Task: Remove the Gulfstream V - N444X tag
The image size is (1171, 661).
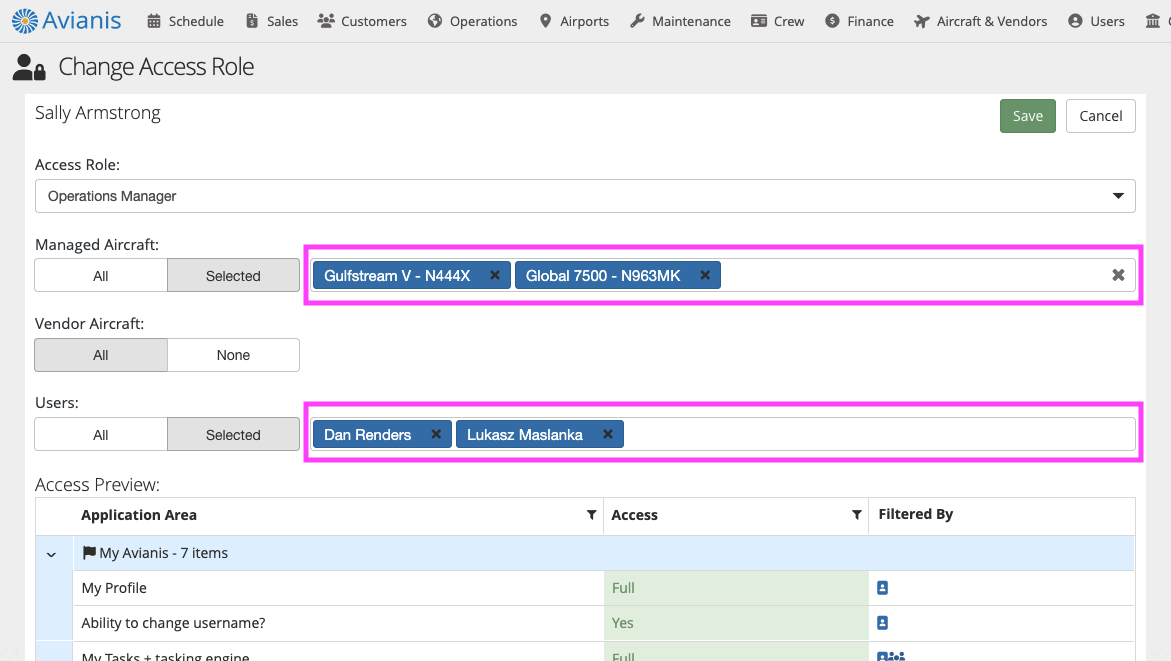Action: click(494, 275)
